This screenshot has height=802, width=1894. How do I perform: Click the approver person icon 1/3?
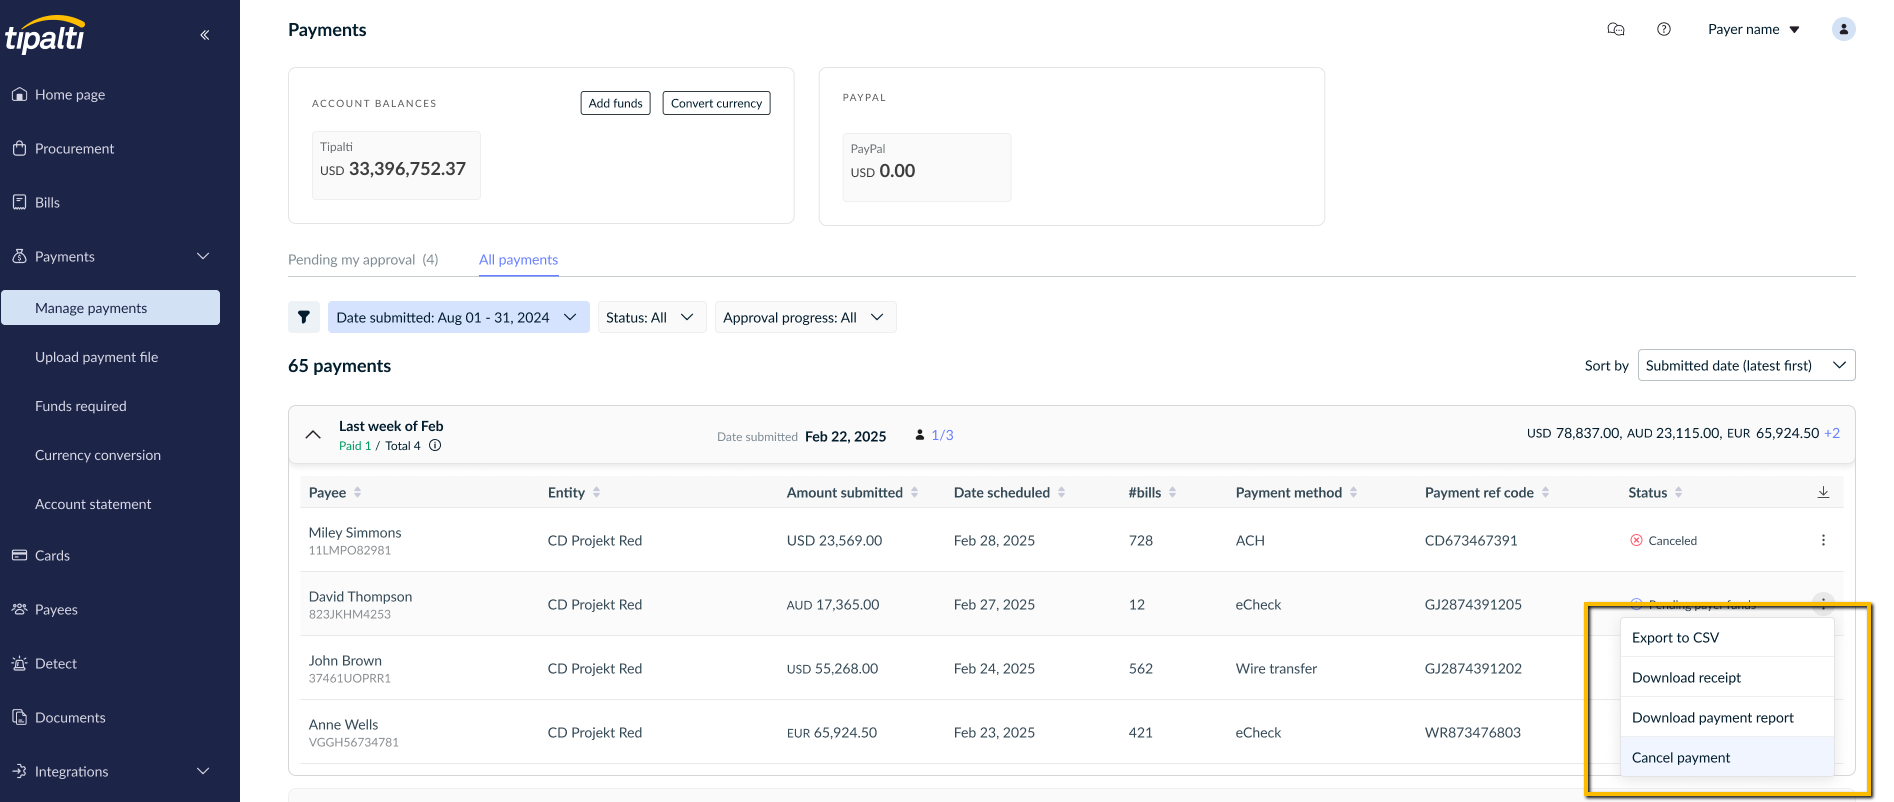pos(920,435)
